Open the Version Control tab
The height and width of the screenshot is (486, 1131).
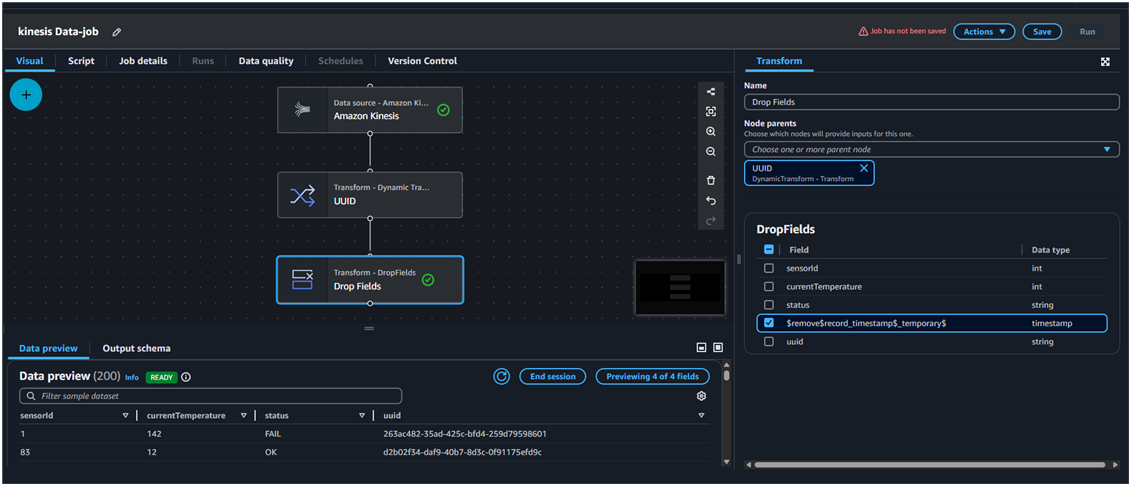click(x=423, y=61)
